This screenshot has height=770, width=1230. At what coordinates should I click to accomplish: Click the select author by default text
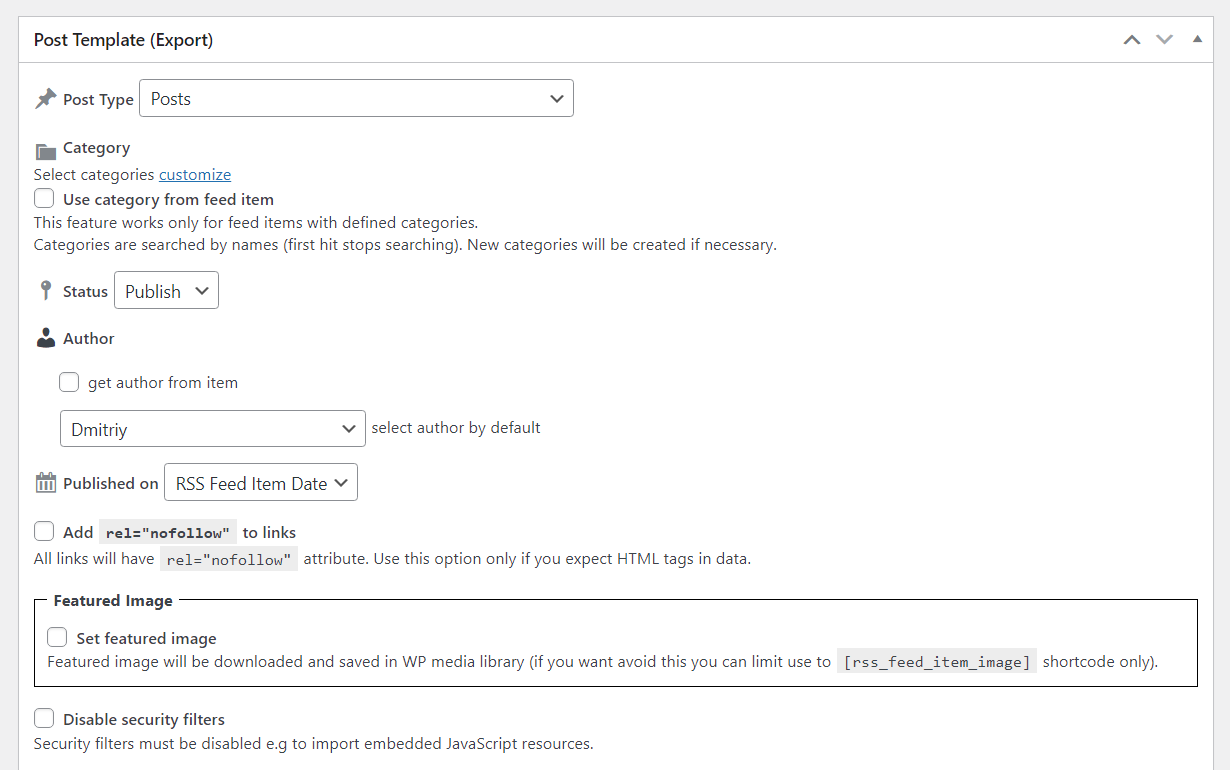pos(456,427)
